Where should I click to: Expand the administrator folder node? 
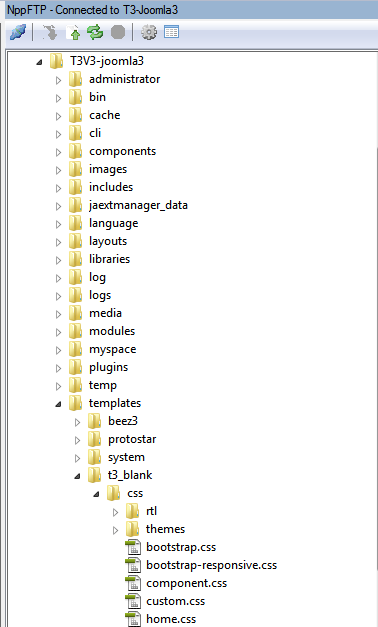point(58,80)
